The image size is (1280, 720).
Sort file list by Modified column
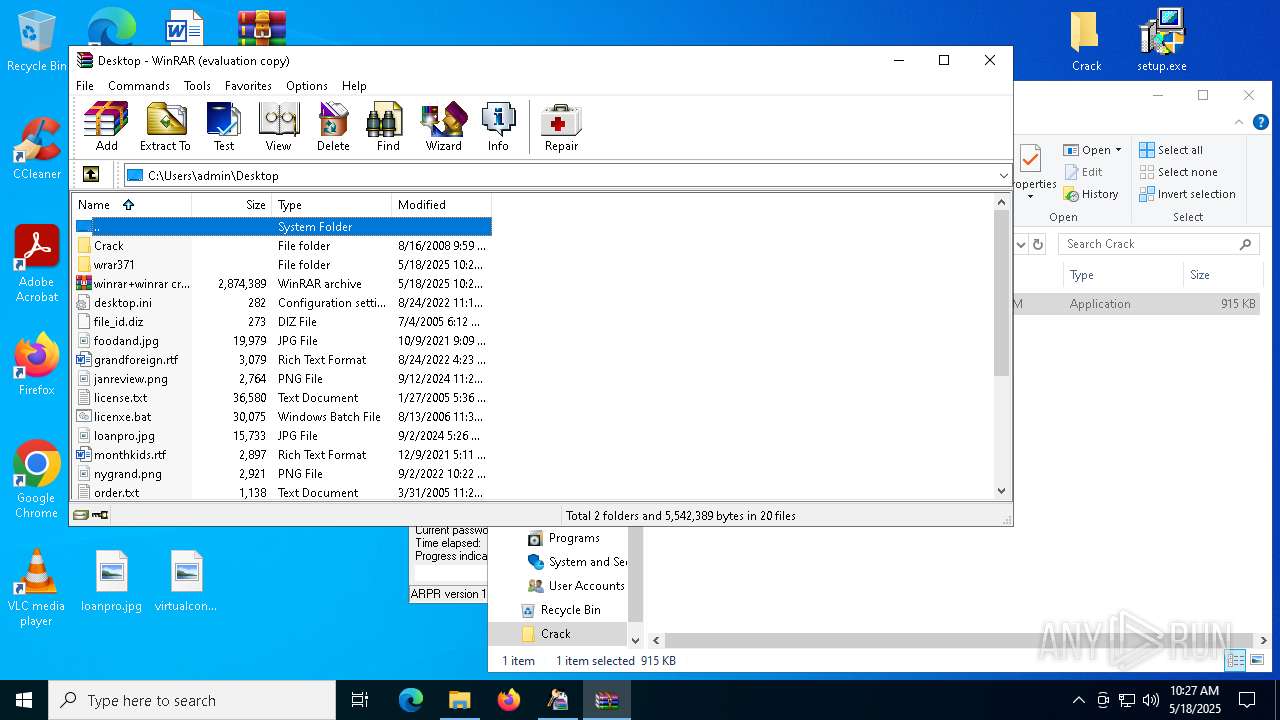441,205
